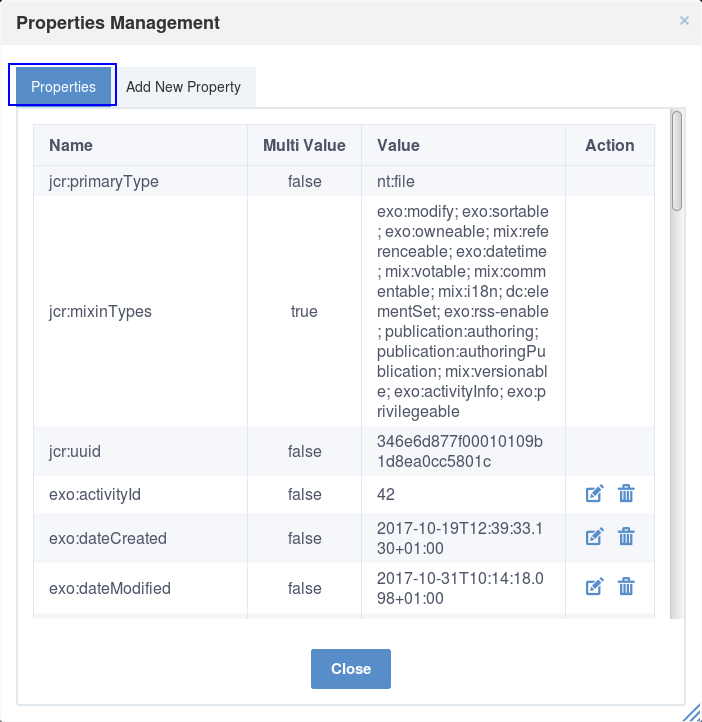Delete the exo:dateCreated property
The width and height of the screenshot is (702, 722).
(626, 537)
